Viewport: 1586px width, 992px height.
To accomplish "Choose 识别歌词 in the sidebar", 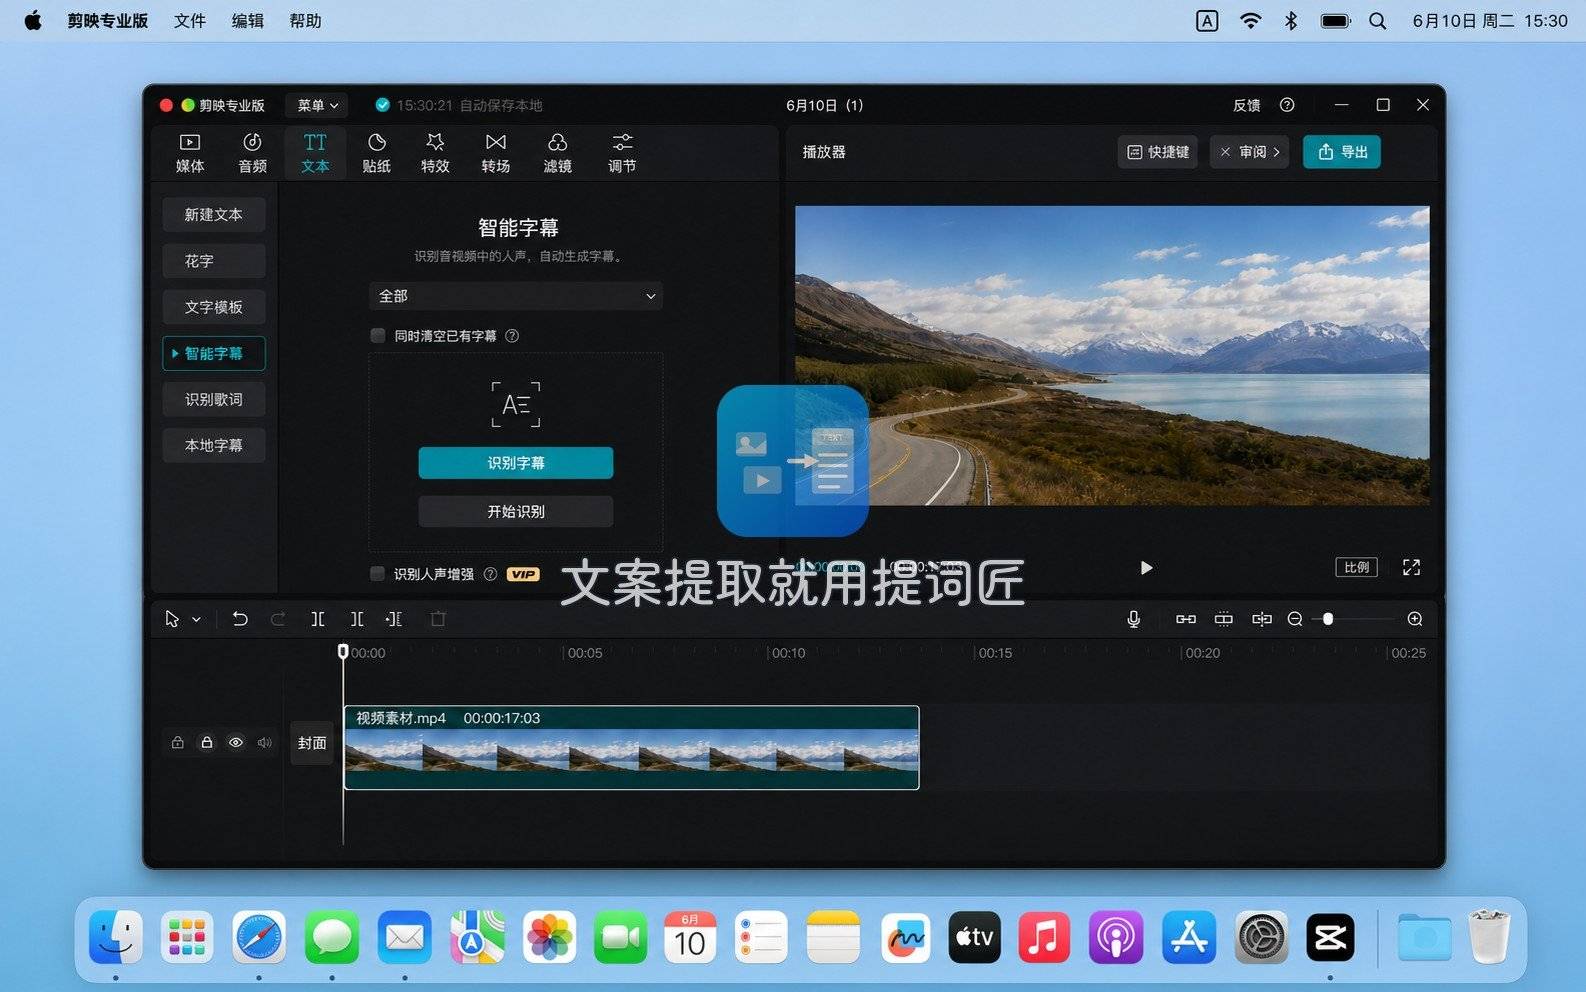I will 214,399.
